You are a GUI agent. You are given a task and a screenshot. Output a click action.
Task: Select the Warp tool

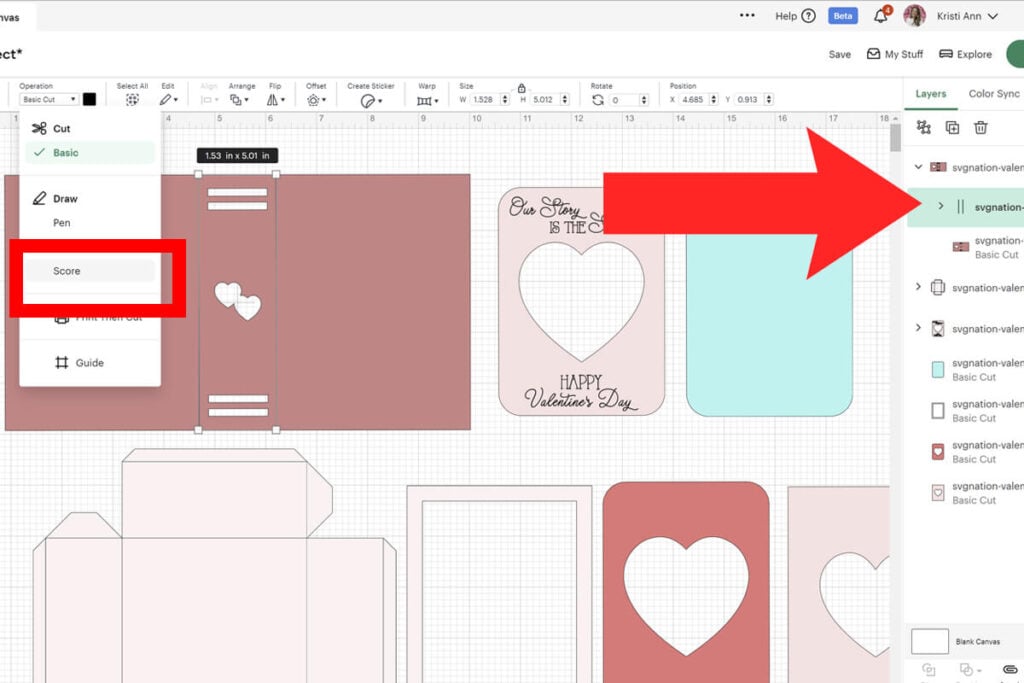(x=425, y=99)
